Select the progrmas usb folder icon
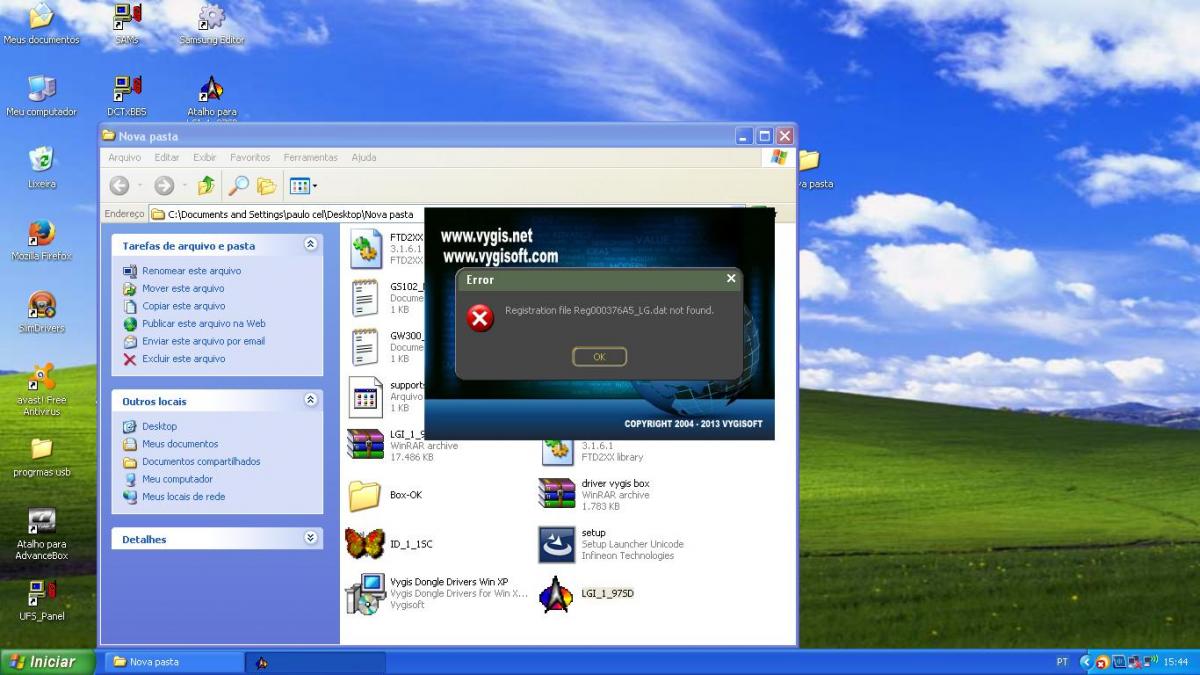The height and width of the screenshot is (675, 1200). coord(41,448)
